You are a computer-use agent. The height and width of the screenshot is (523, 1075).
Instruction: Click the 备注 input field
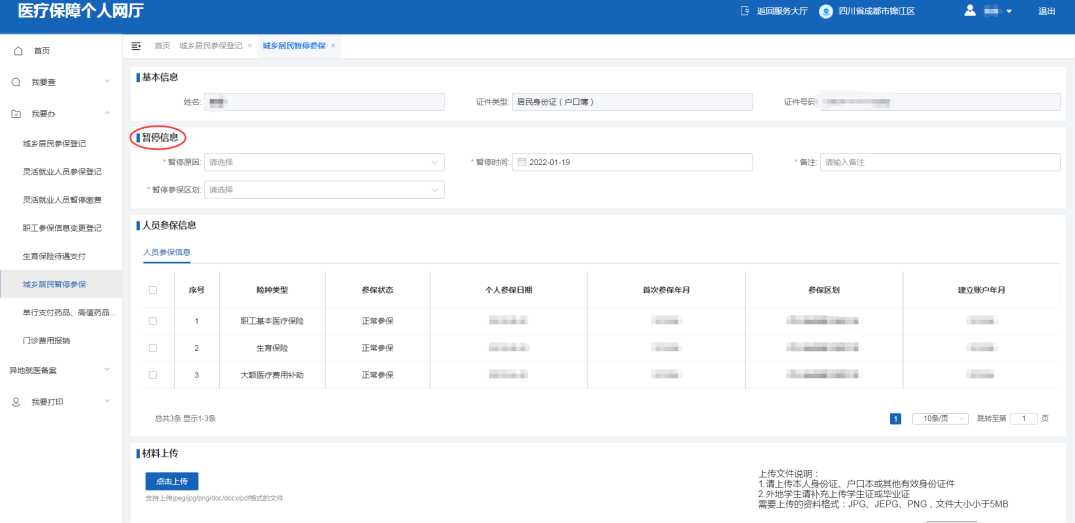[x=941, y=162]
